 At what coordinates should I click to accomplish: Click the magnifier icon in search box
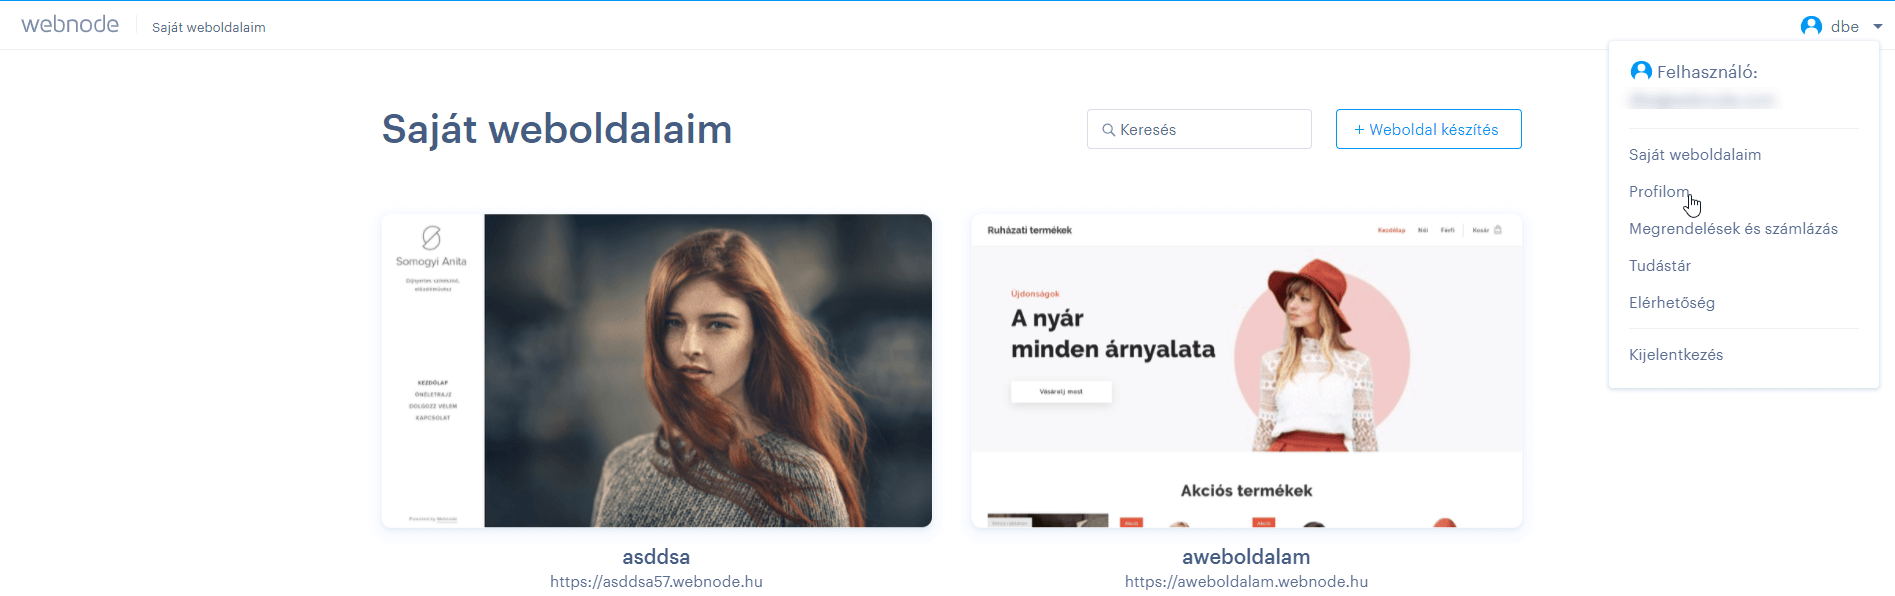[1108, 130]
